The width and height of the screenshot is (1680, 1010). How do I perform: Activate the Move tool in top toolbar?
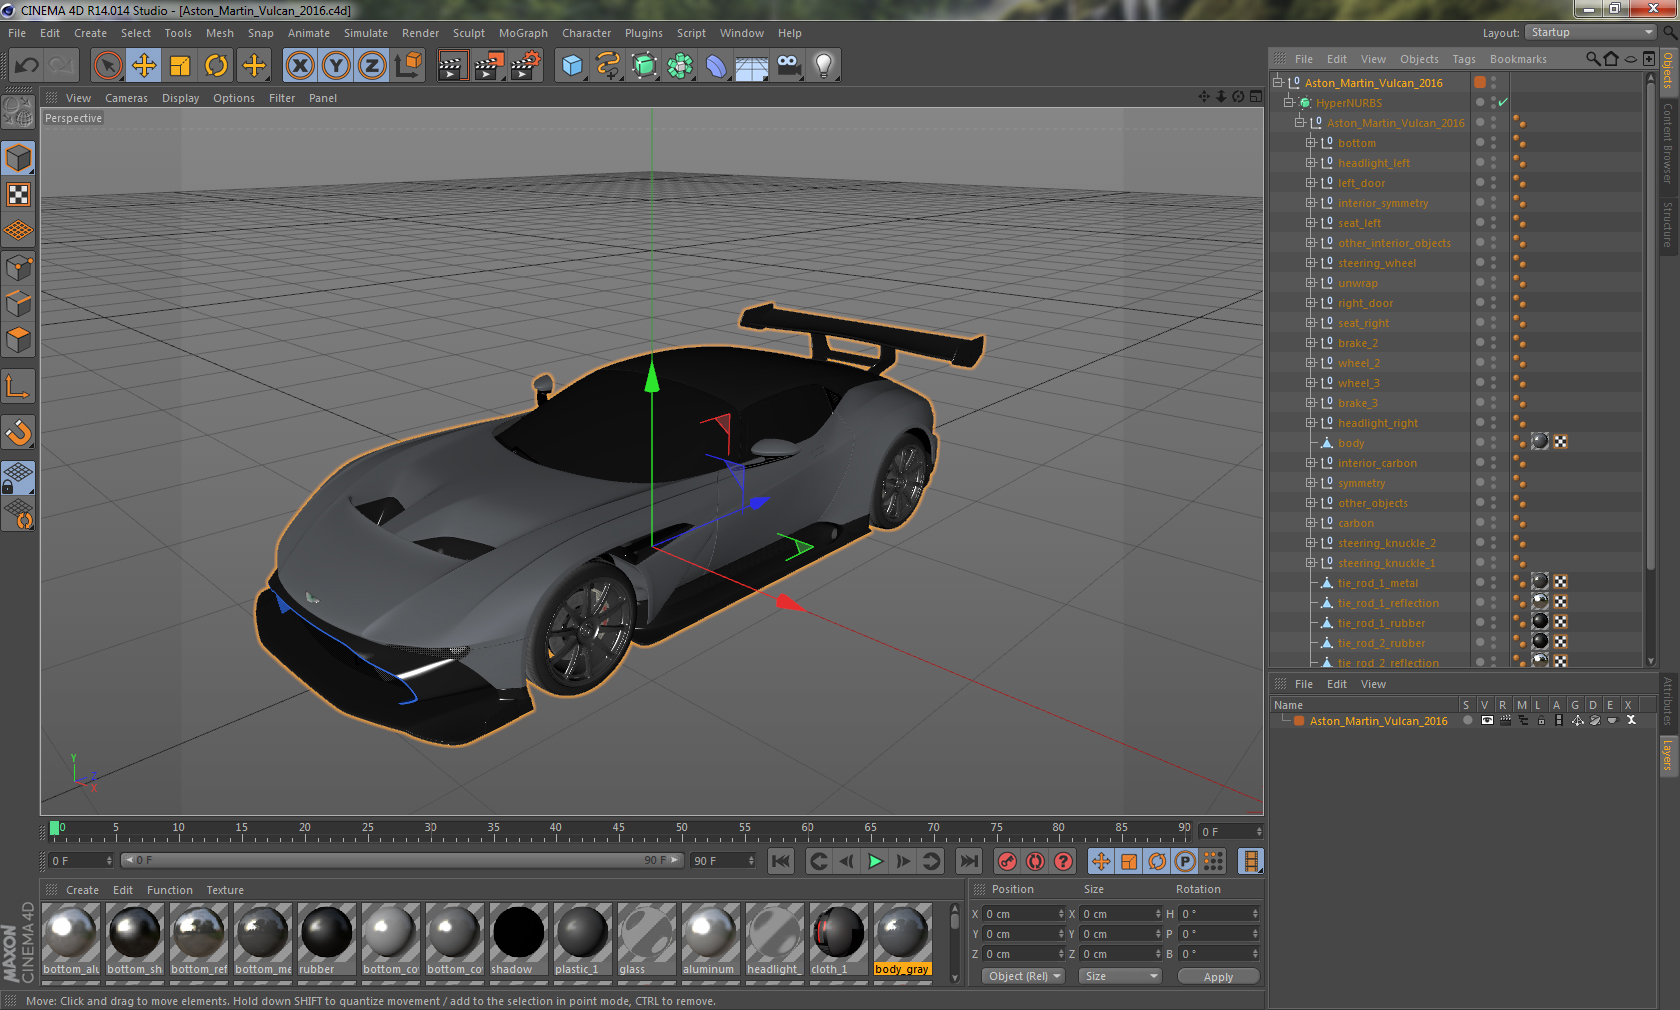[x=144, y=66]
